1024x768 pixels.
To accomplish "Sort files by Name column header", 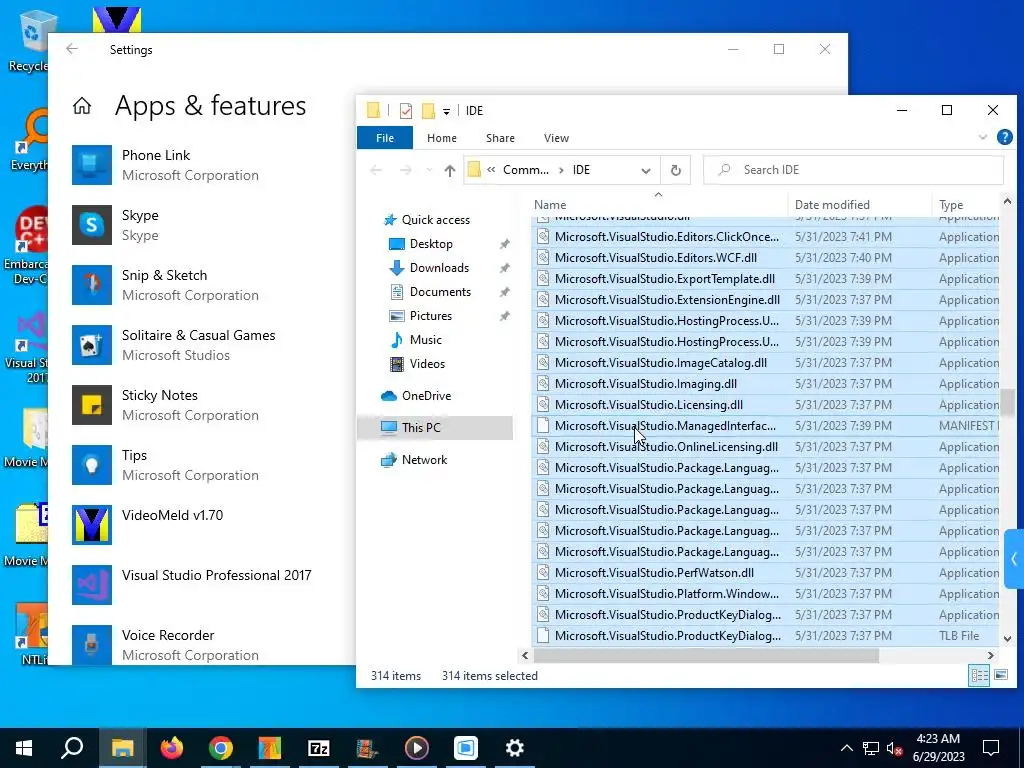I will tap(658, 204).
